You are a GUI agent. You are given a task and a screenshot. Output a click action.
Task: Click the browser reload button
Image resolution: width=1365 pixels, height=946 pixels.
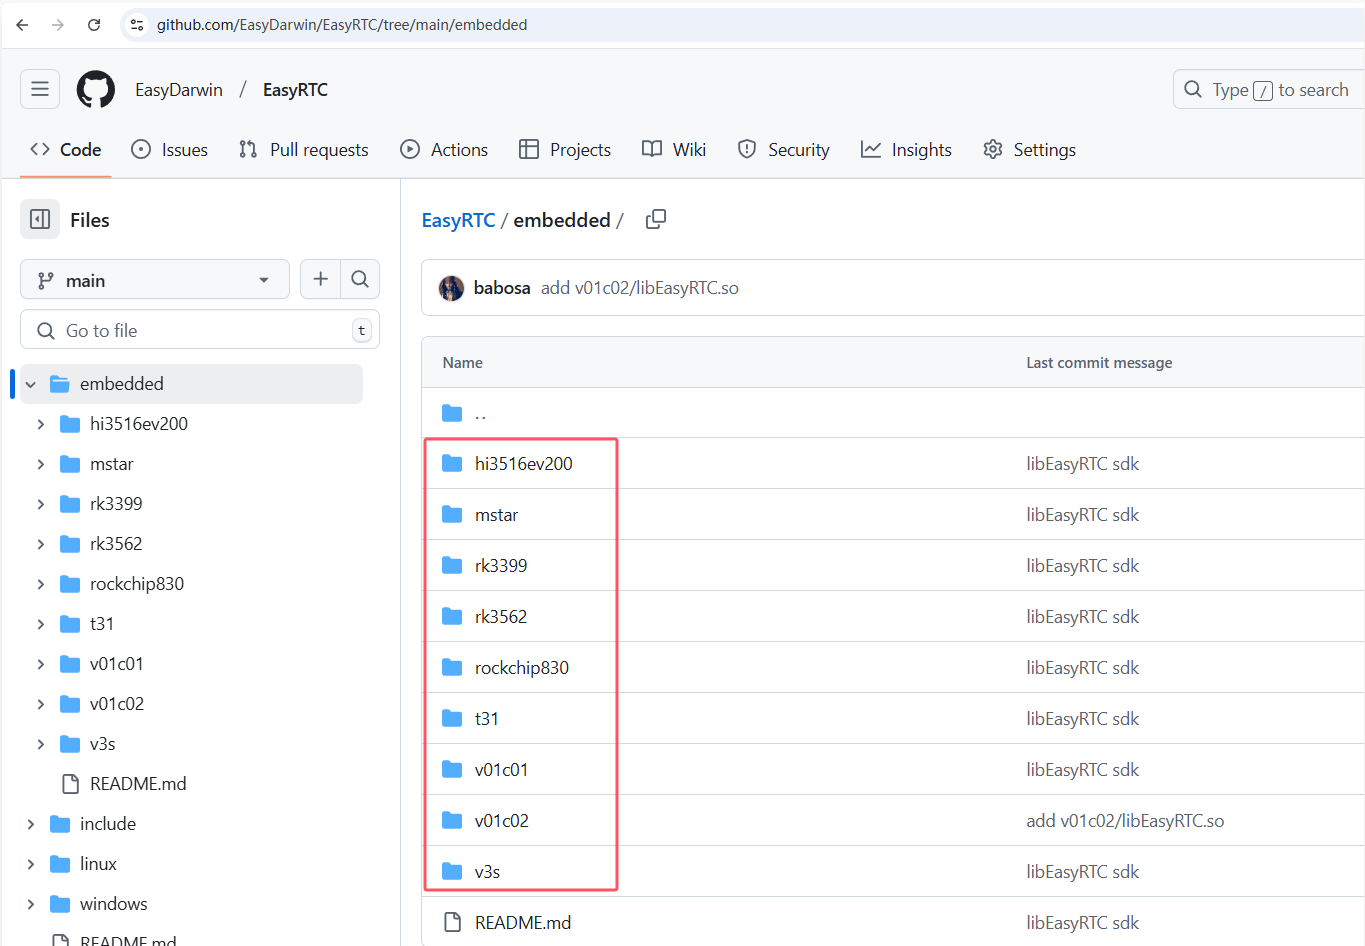pyautogui.click(x=94, y=24)
